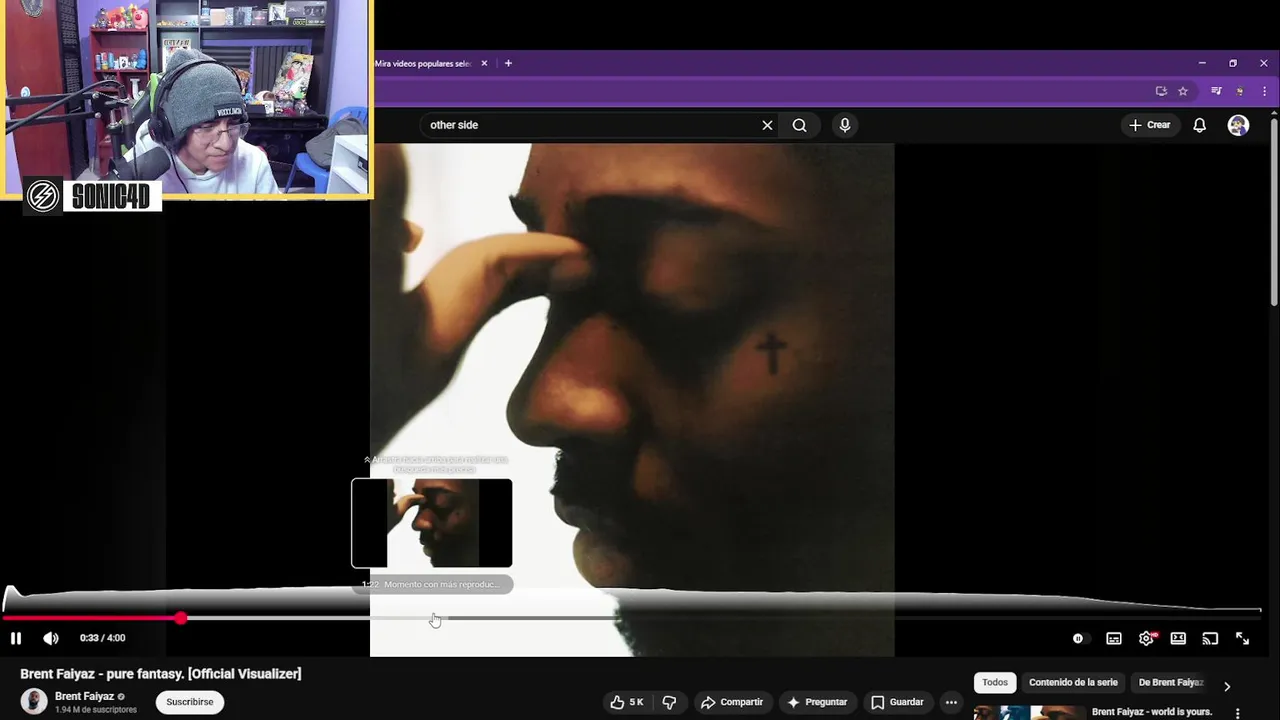
Task: Select the Todos filter chip
Action: pos(995,683)
